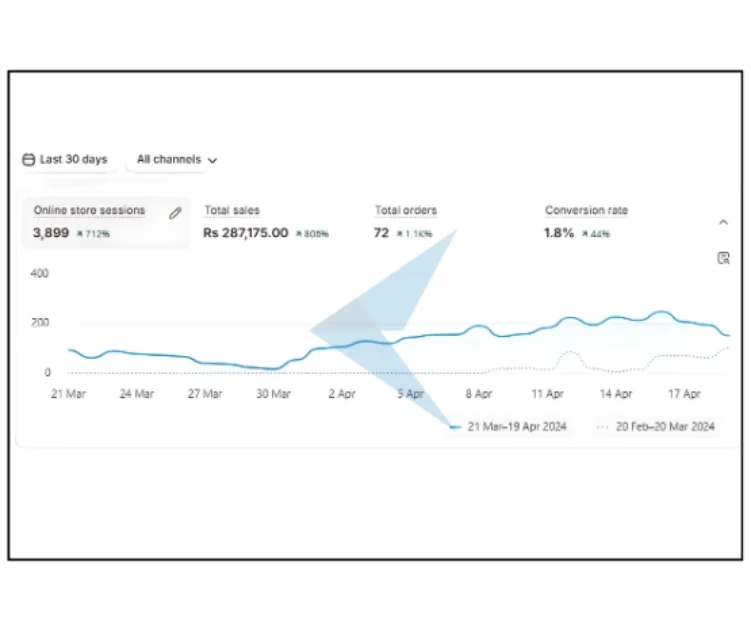Click the calendar icon beside Last 30 days
The width and height of the screenshot is (751, 631).
tap(29, 159)
